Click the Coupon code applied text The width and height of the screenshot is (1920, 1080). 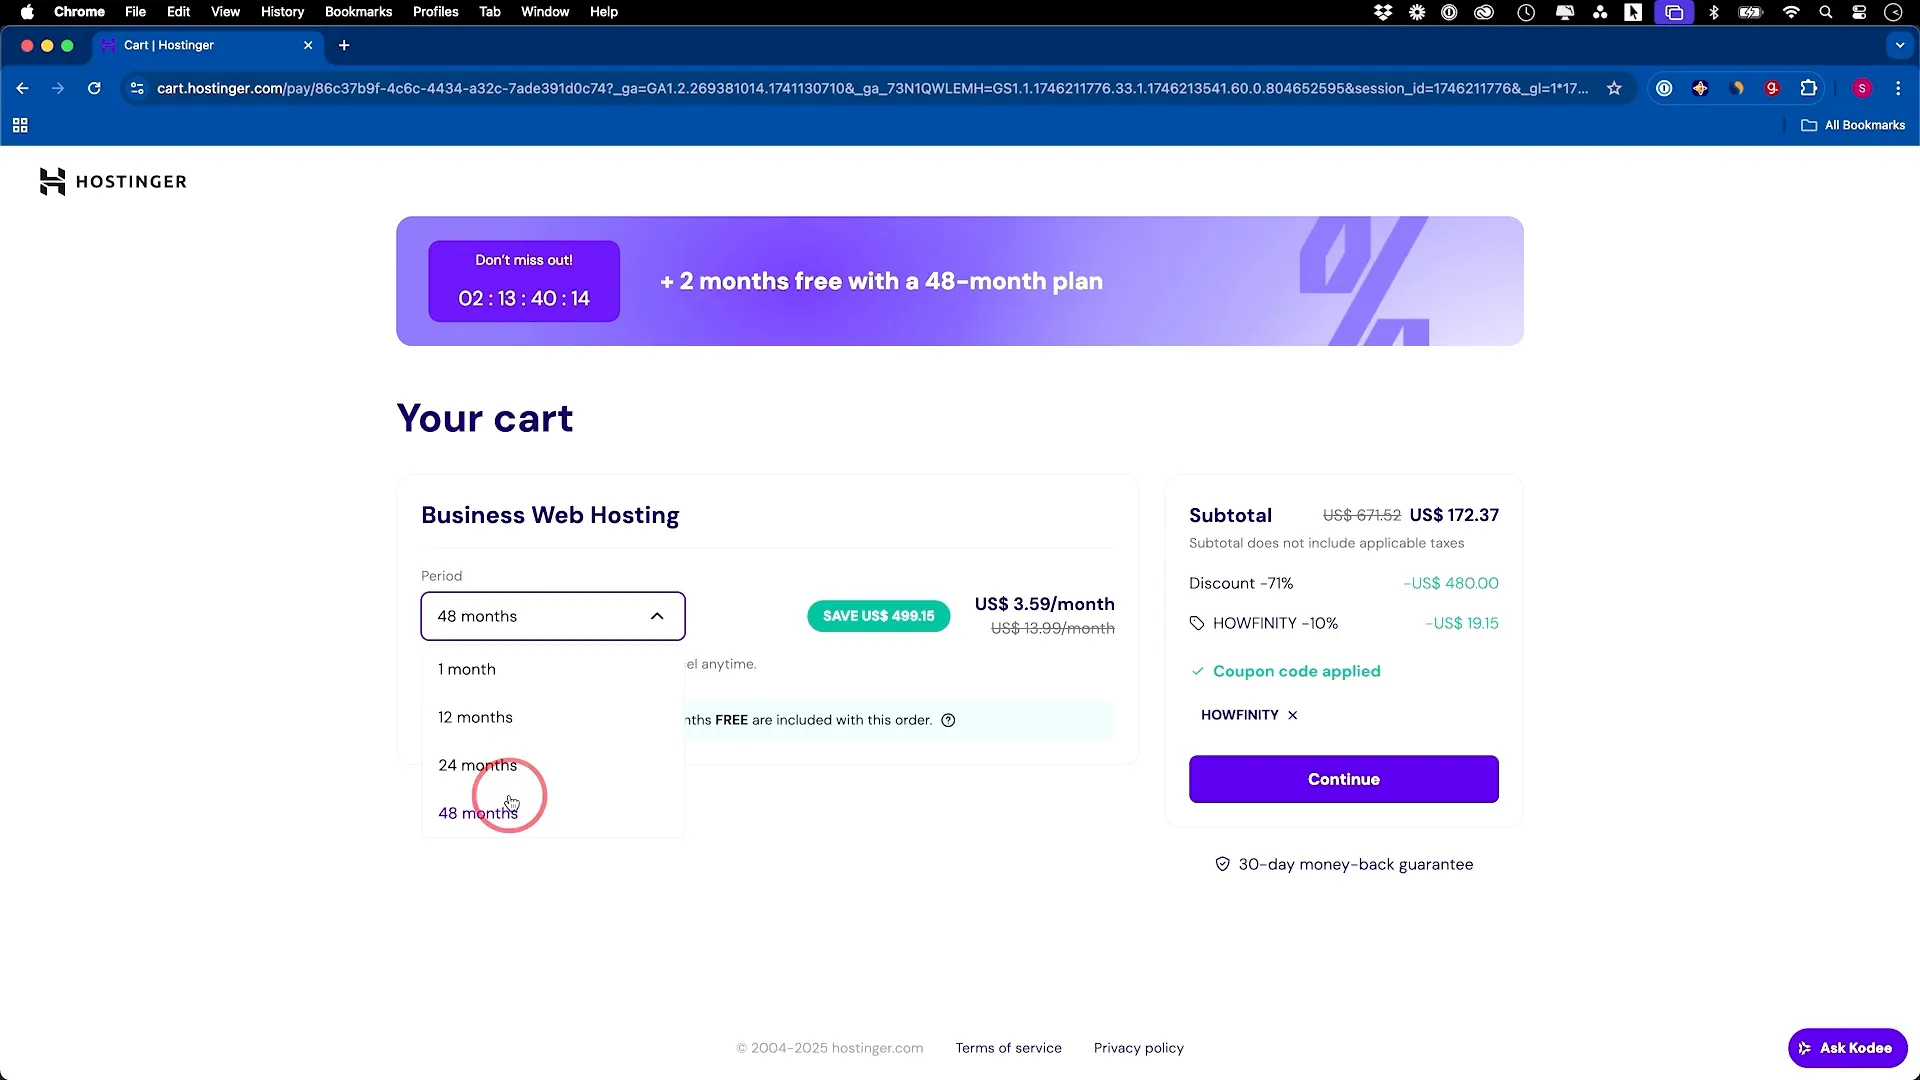click(x=1296, y=671)
